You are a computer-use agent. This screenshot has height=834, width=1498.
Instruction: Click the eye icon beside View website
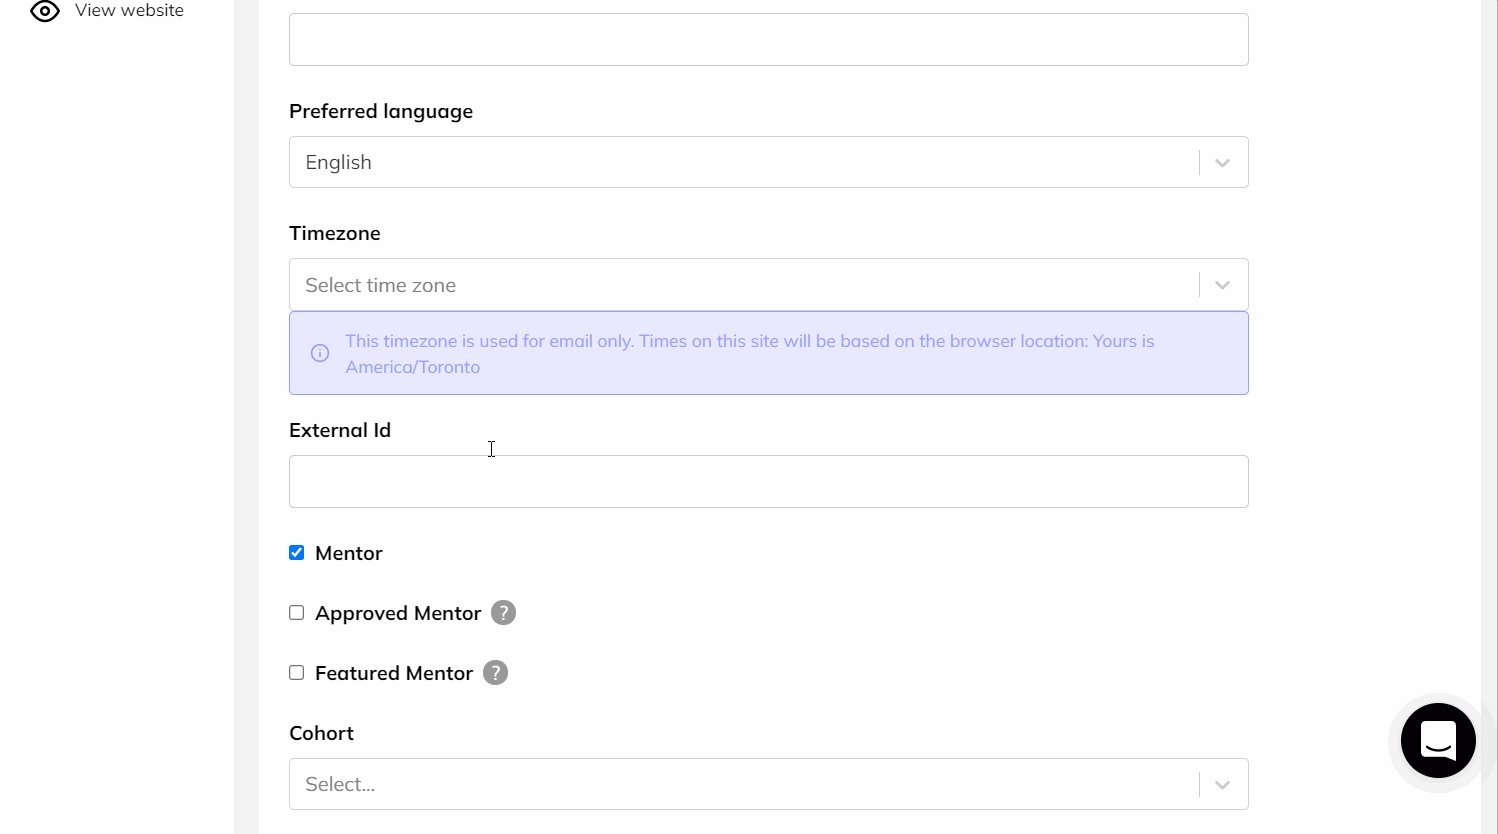point(45,11)
